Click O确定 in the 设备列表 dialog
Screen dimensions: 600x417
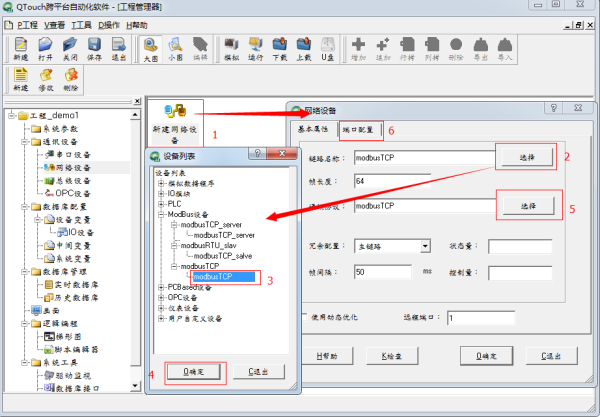coord(196,372)
